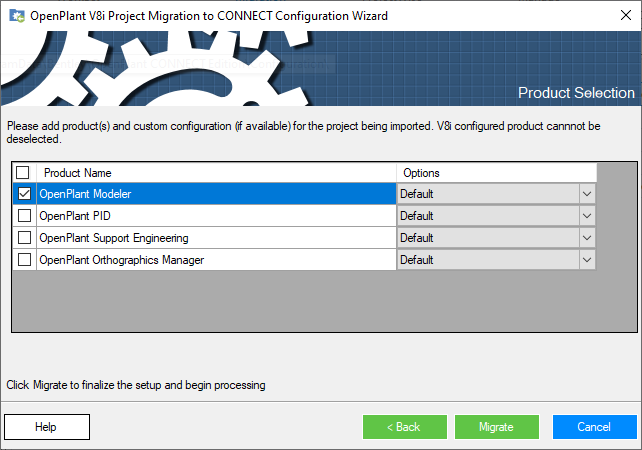
Task: Cancel the migration wizard
Action: pos(595,427)
